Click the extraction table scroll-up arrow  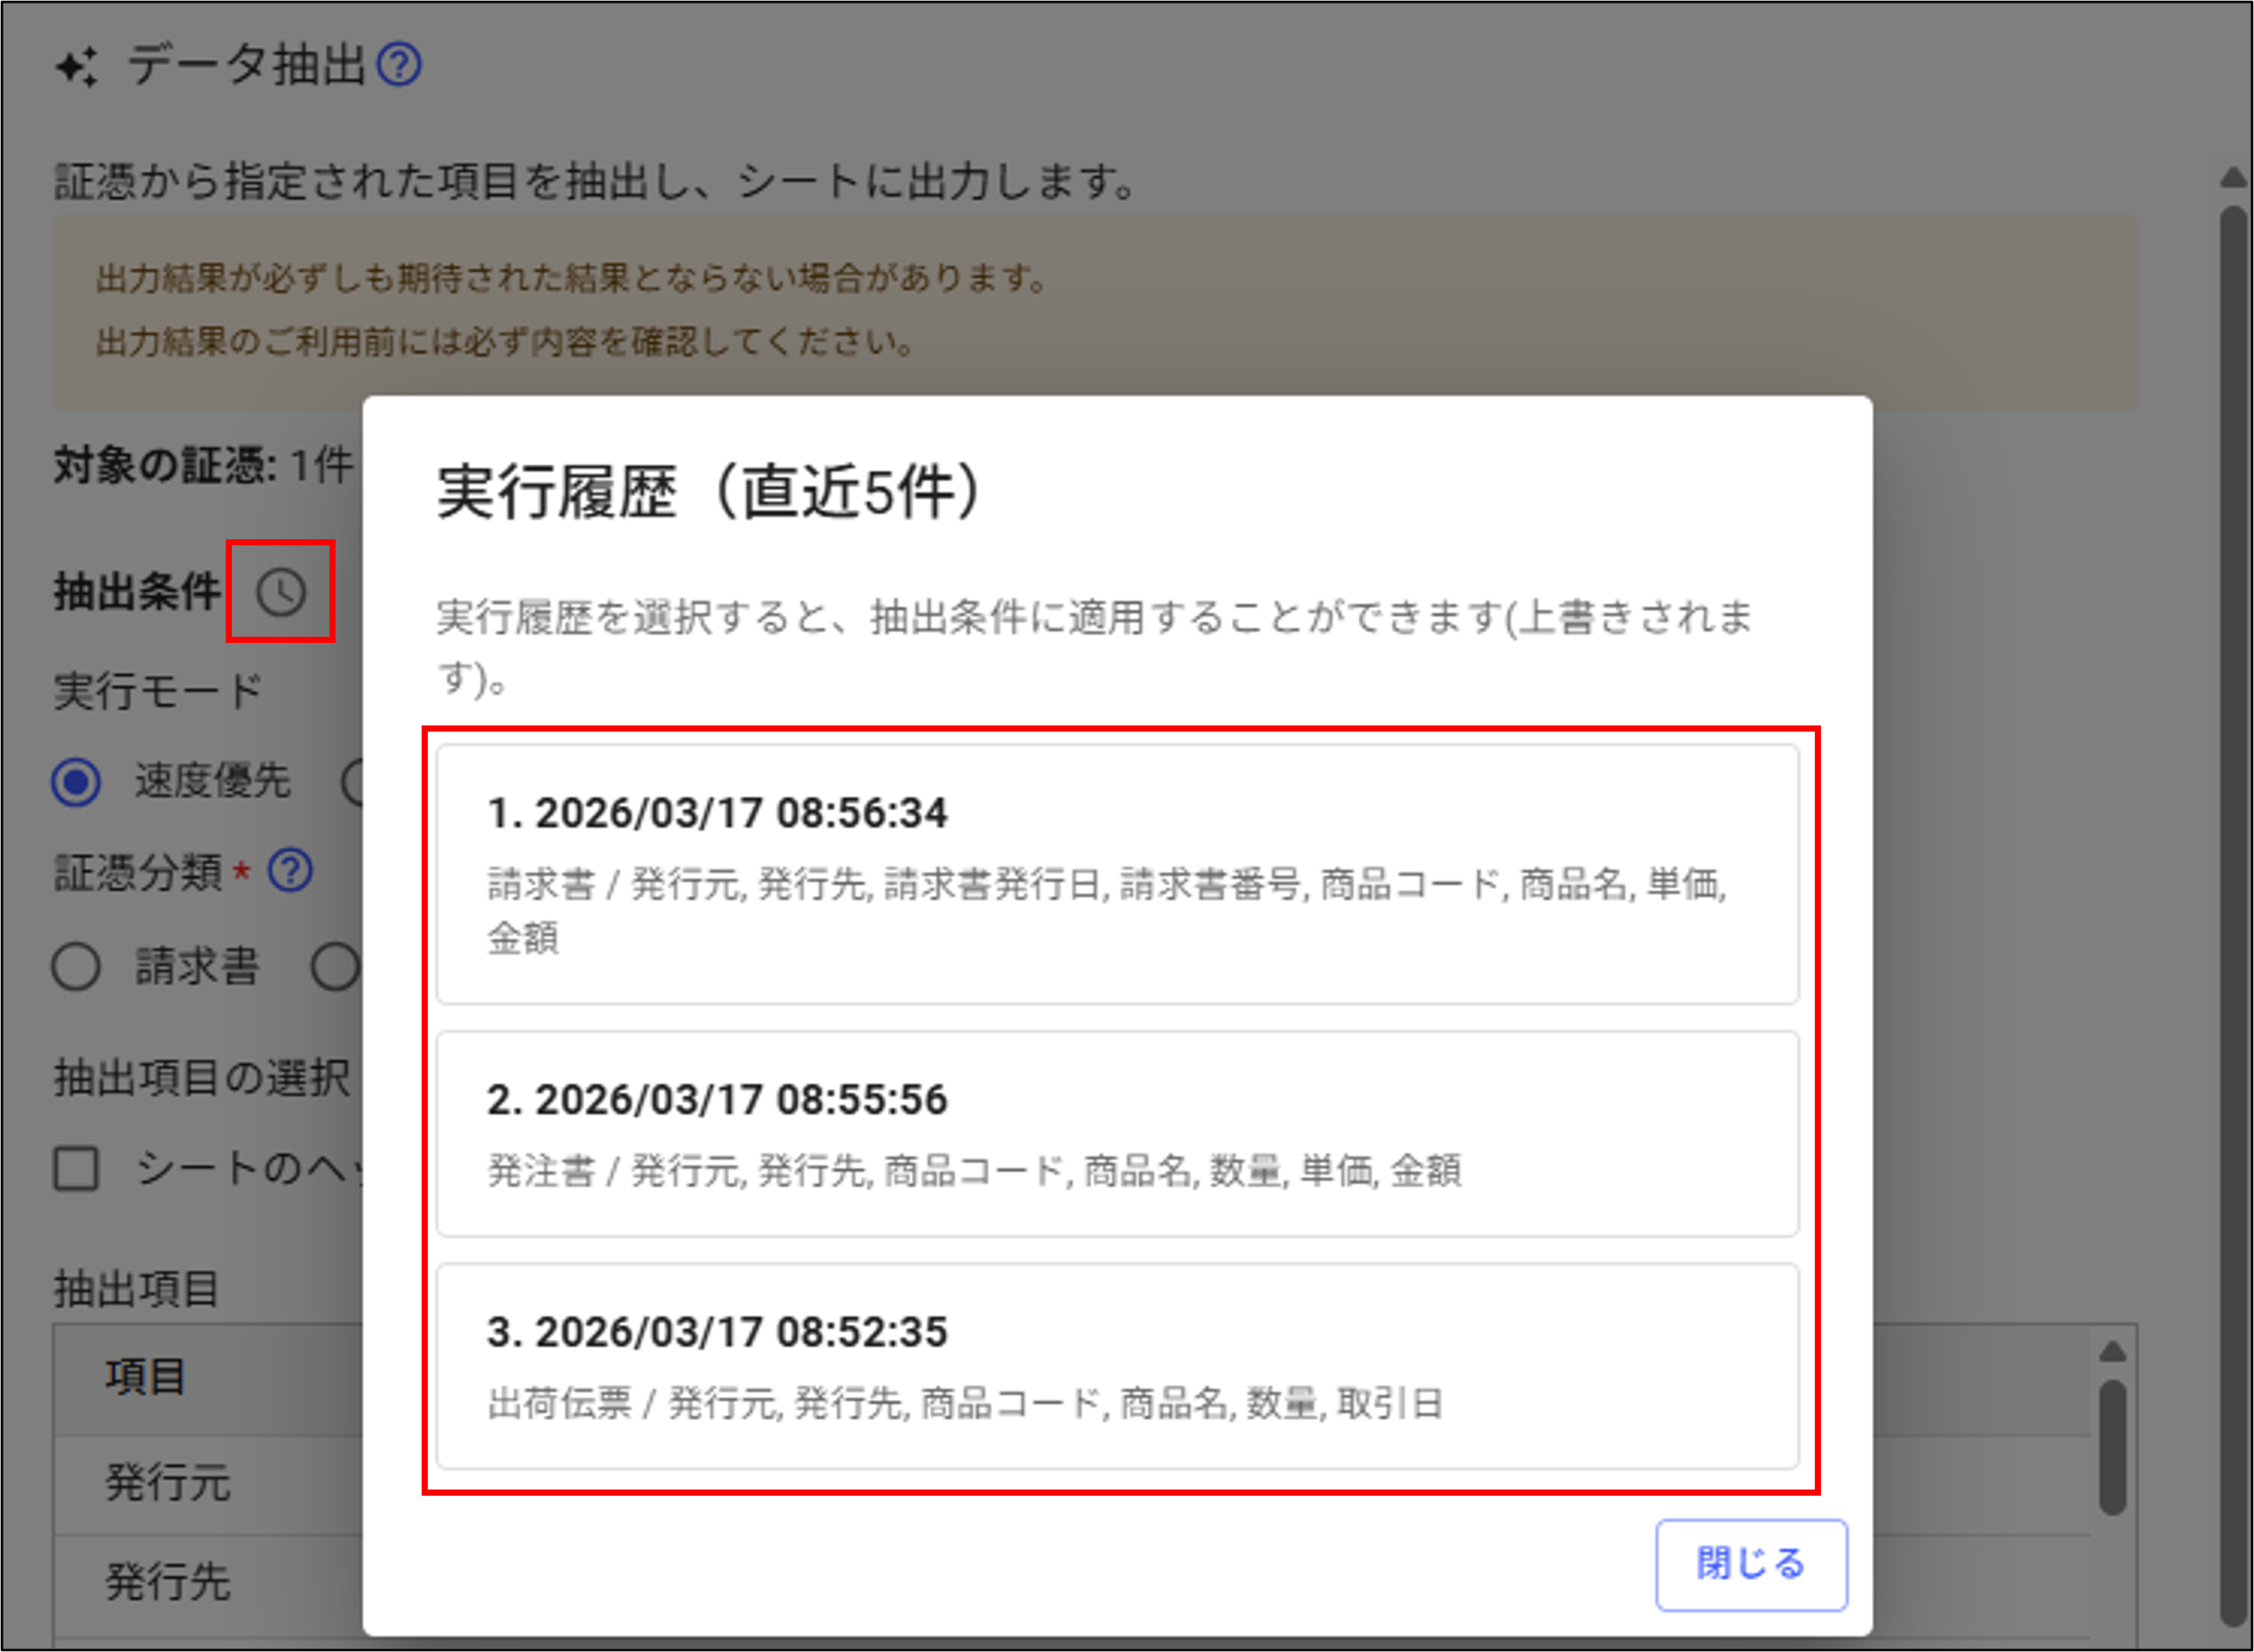[2112, 1352]
